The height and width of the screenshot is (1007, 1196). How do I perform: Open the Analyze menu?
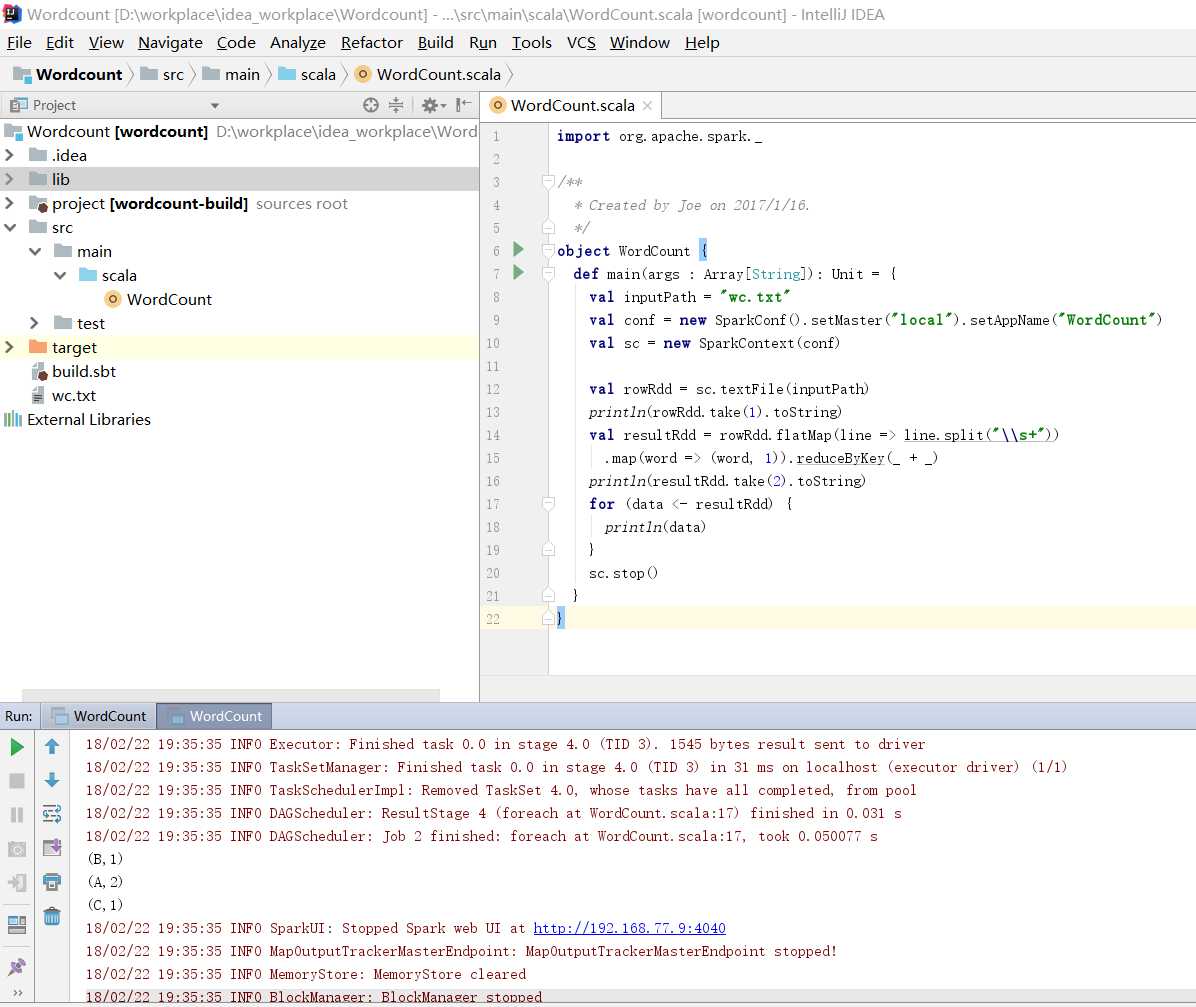[x=297, y=43]
